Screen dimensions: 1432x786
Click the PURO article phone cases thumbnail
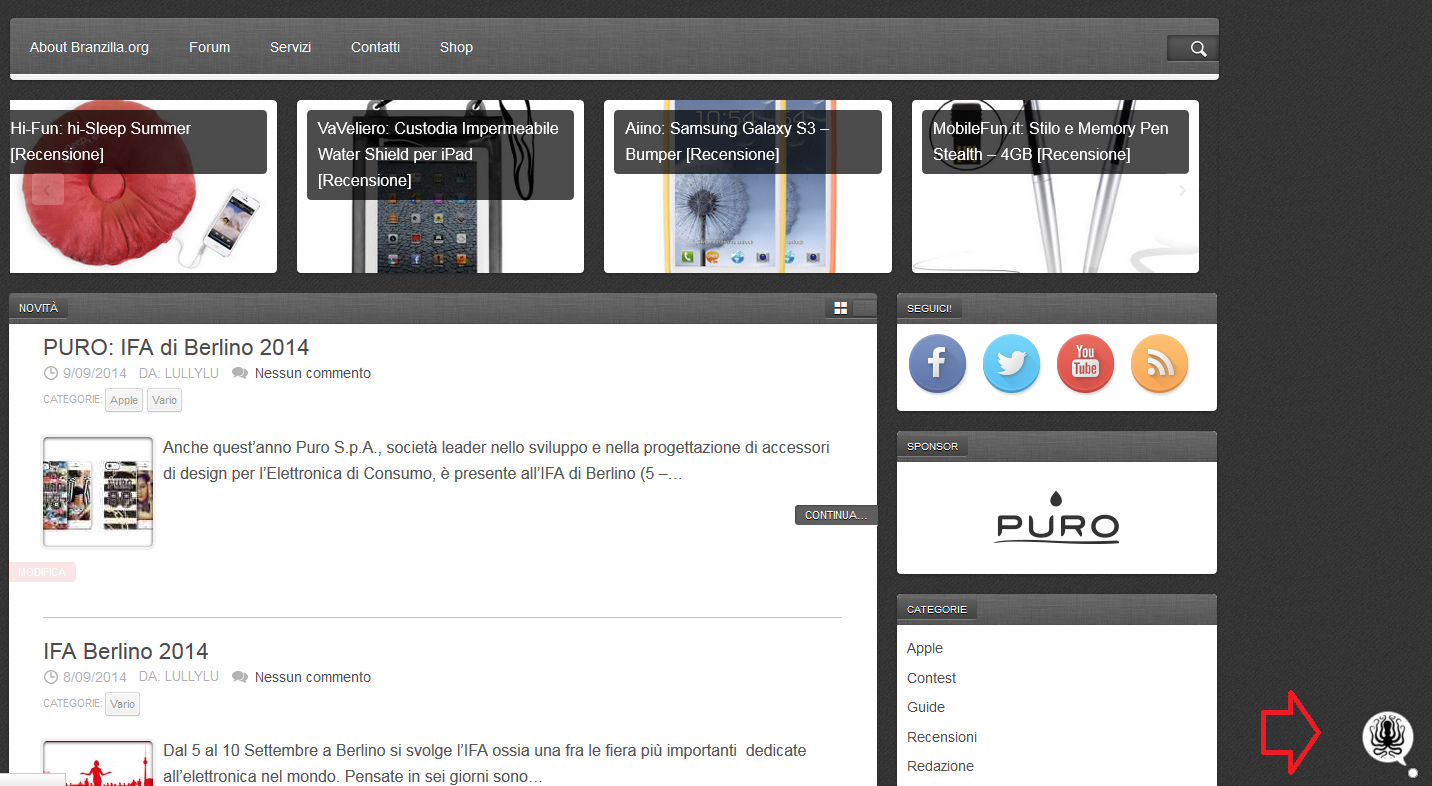pos(98,492)
